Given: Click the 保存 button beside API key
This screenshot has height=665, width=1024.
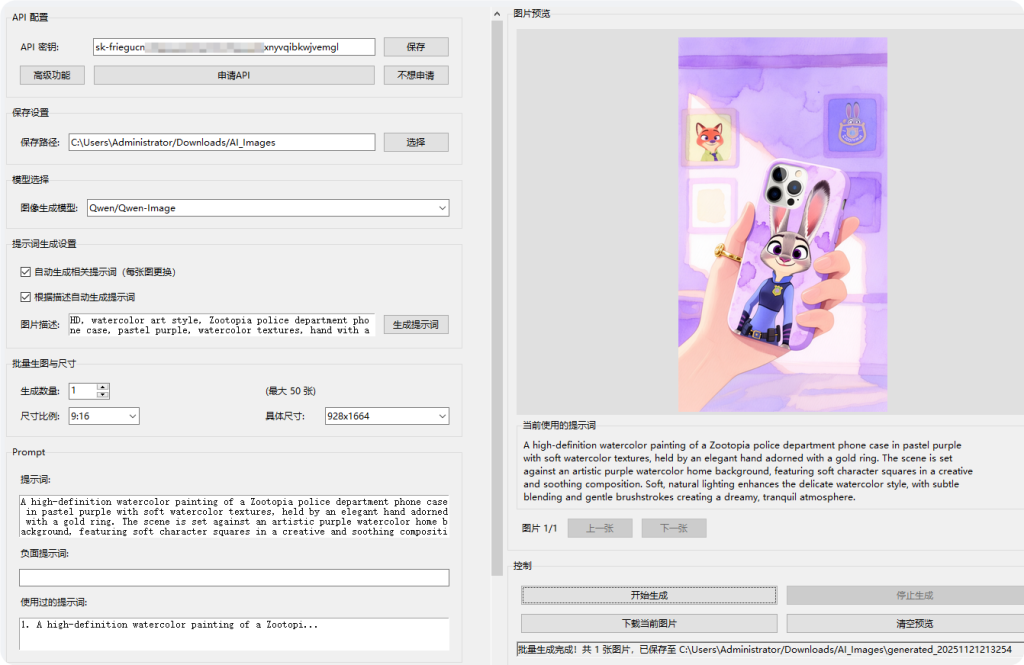Looking at the screenshot, I should tap(416, 47).
